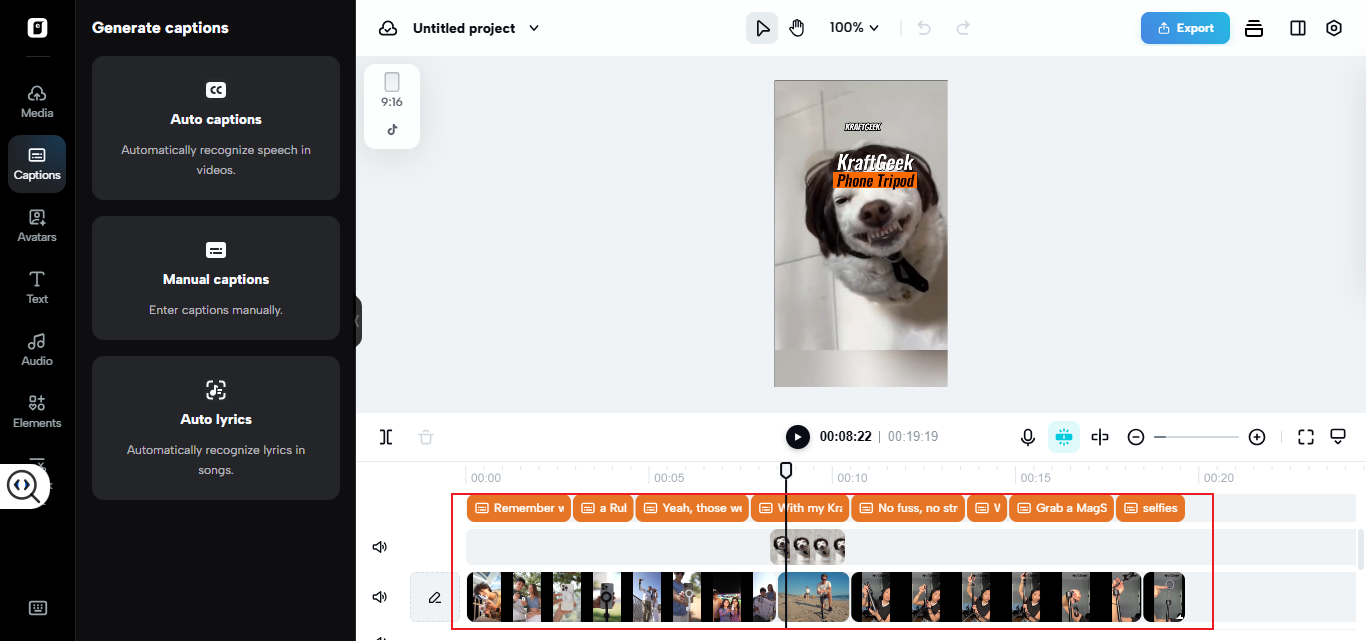Click the Export button
This screenshot has width=1366, height=641.
point(1185,28)
